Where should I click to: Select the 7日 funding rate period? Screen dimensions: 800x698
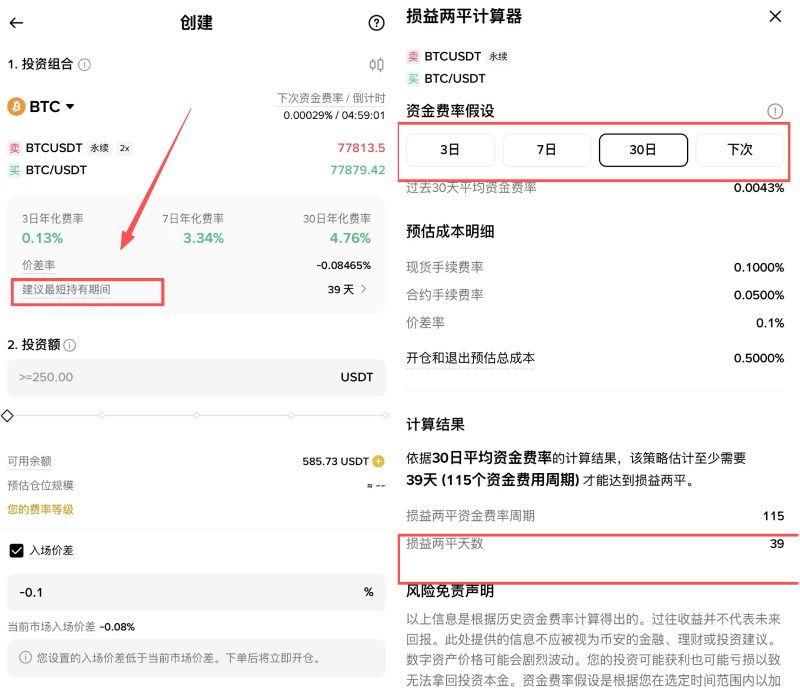pyautogui.click(x=547, y=149)
